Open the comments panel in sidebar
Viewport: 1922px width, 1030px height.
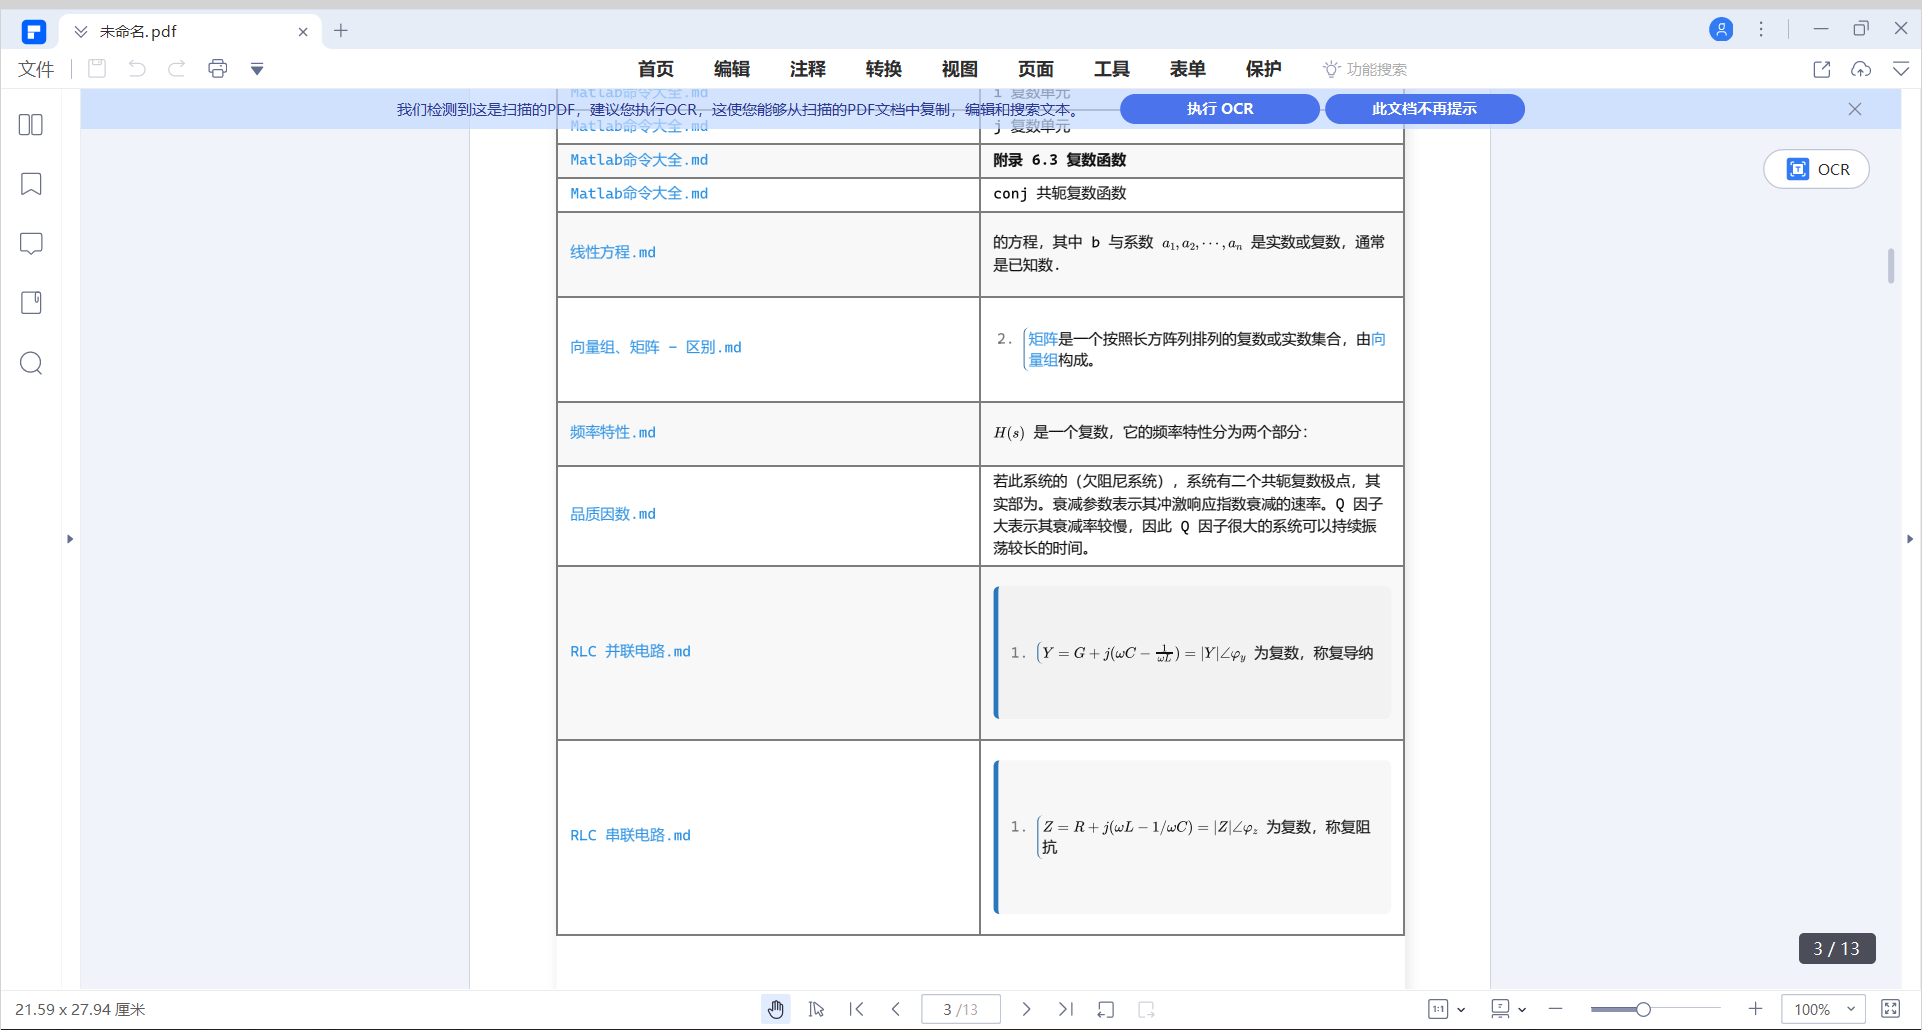[31, 243]
